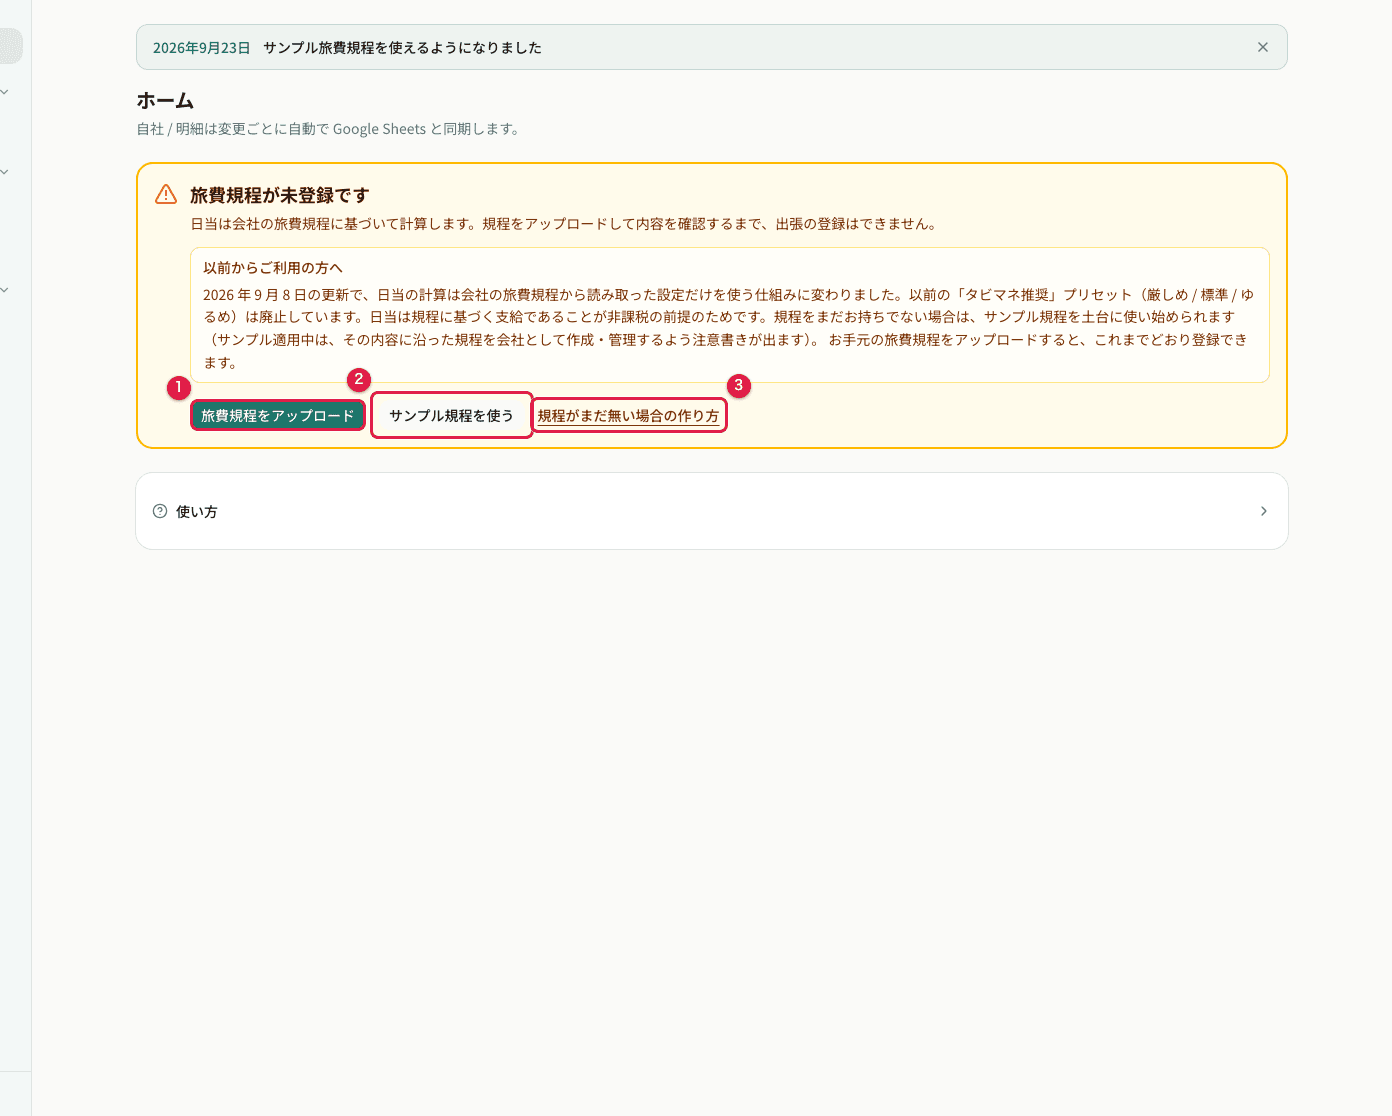This screenshot has height=1116, width=1392.
Task: Expand the 使い方 section chevron
Action: 1264,511
